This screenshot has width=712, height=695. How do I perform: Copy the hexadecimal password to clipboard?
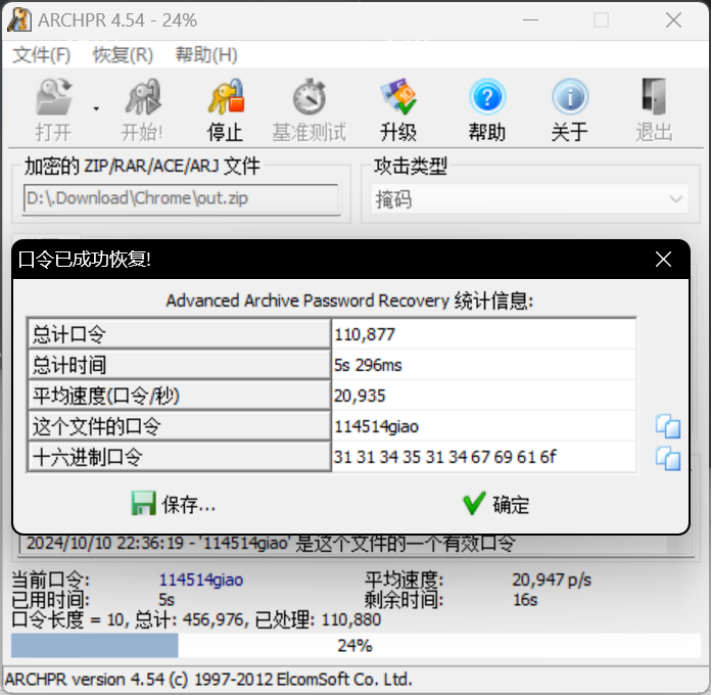[668, 459]
